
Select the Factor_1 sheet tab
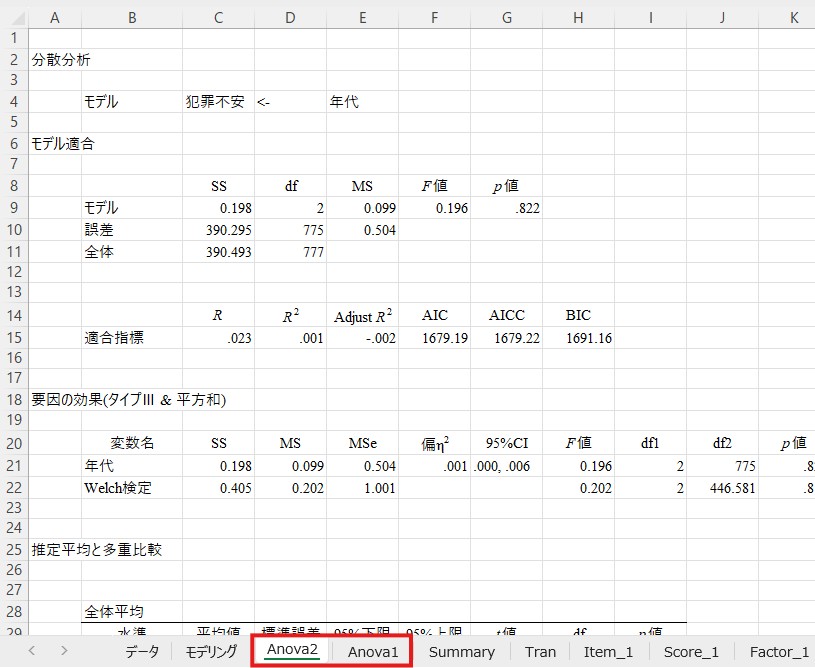(778, 652)
